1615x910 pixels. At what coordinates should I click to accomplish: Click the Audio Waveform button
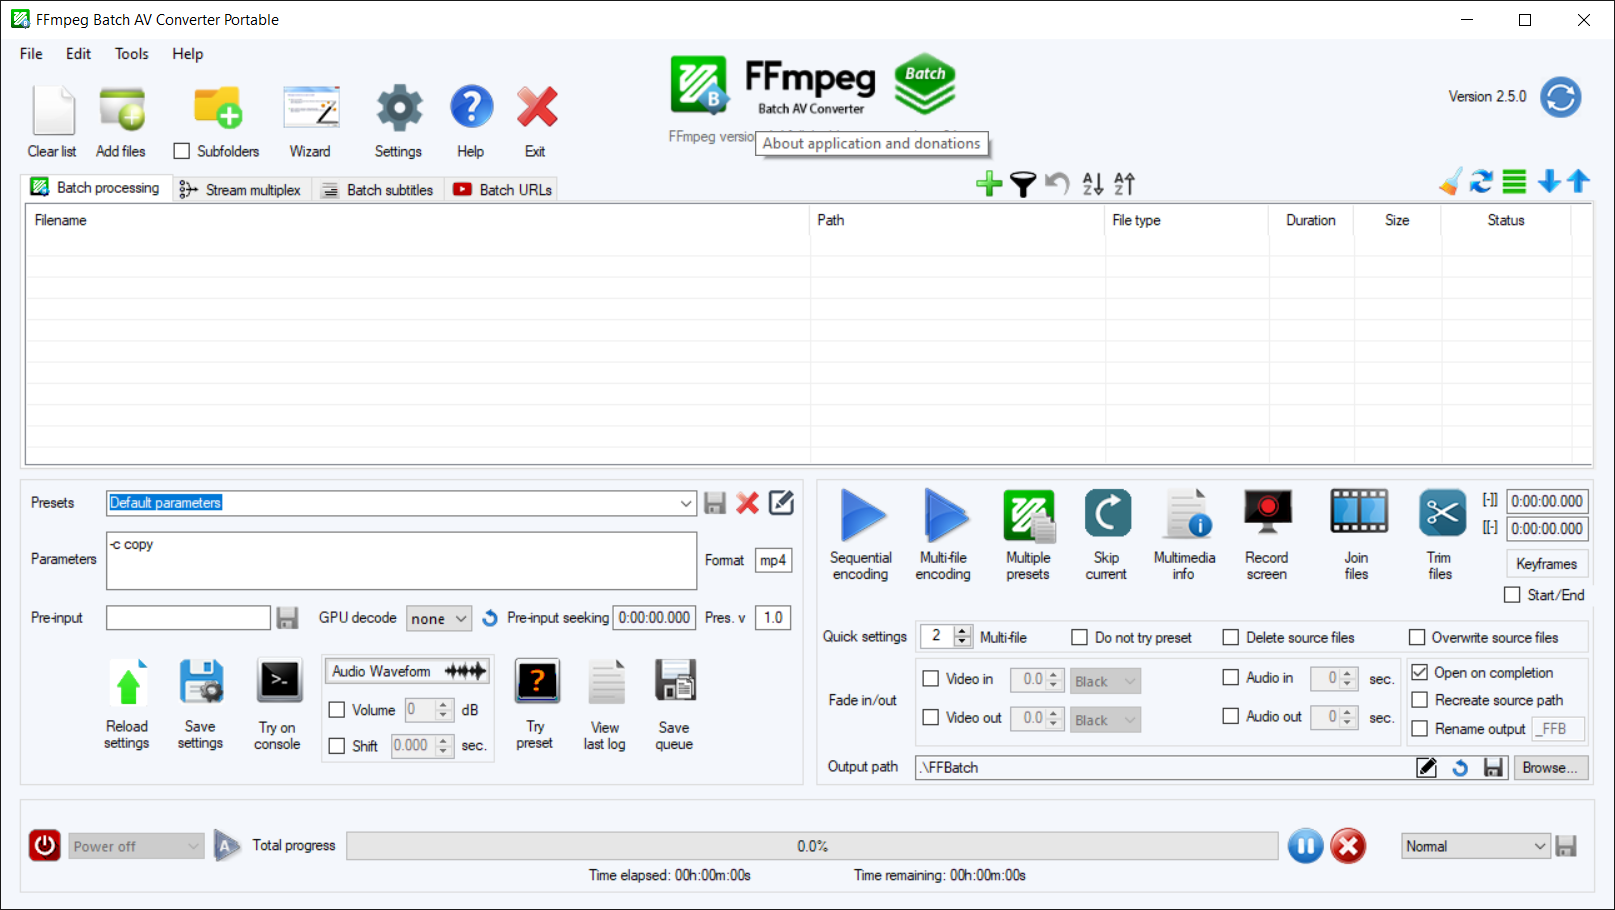click(407, 671)
